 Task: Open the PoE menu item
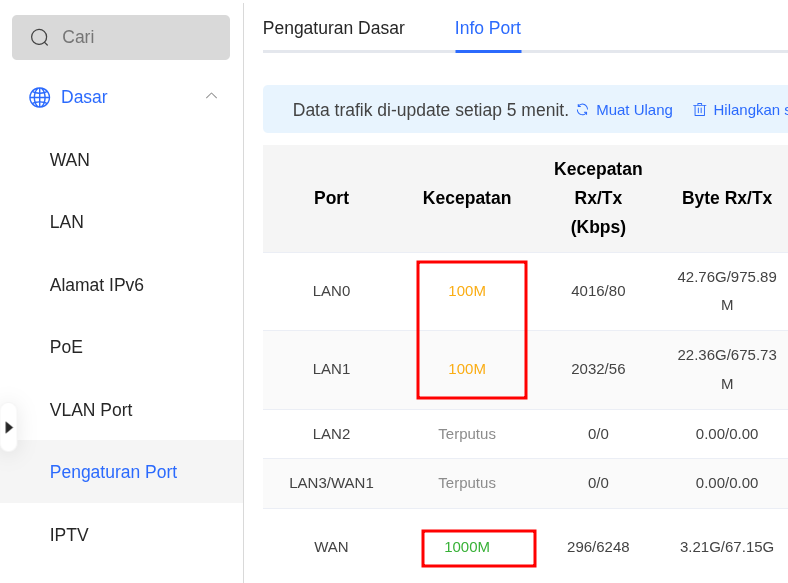pos(66,347)
